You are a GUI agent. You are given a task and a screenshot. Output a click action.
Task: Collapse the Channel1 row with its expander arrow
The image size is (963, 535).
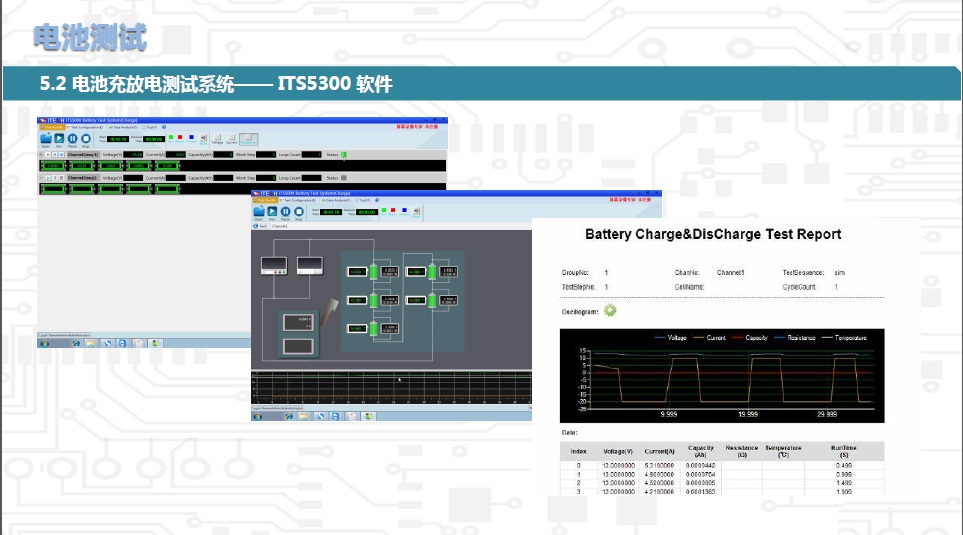click(x=42, y=154)
